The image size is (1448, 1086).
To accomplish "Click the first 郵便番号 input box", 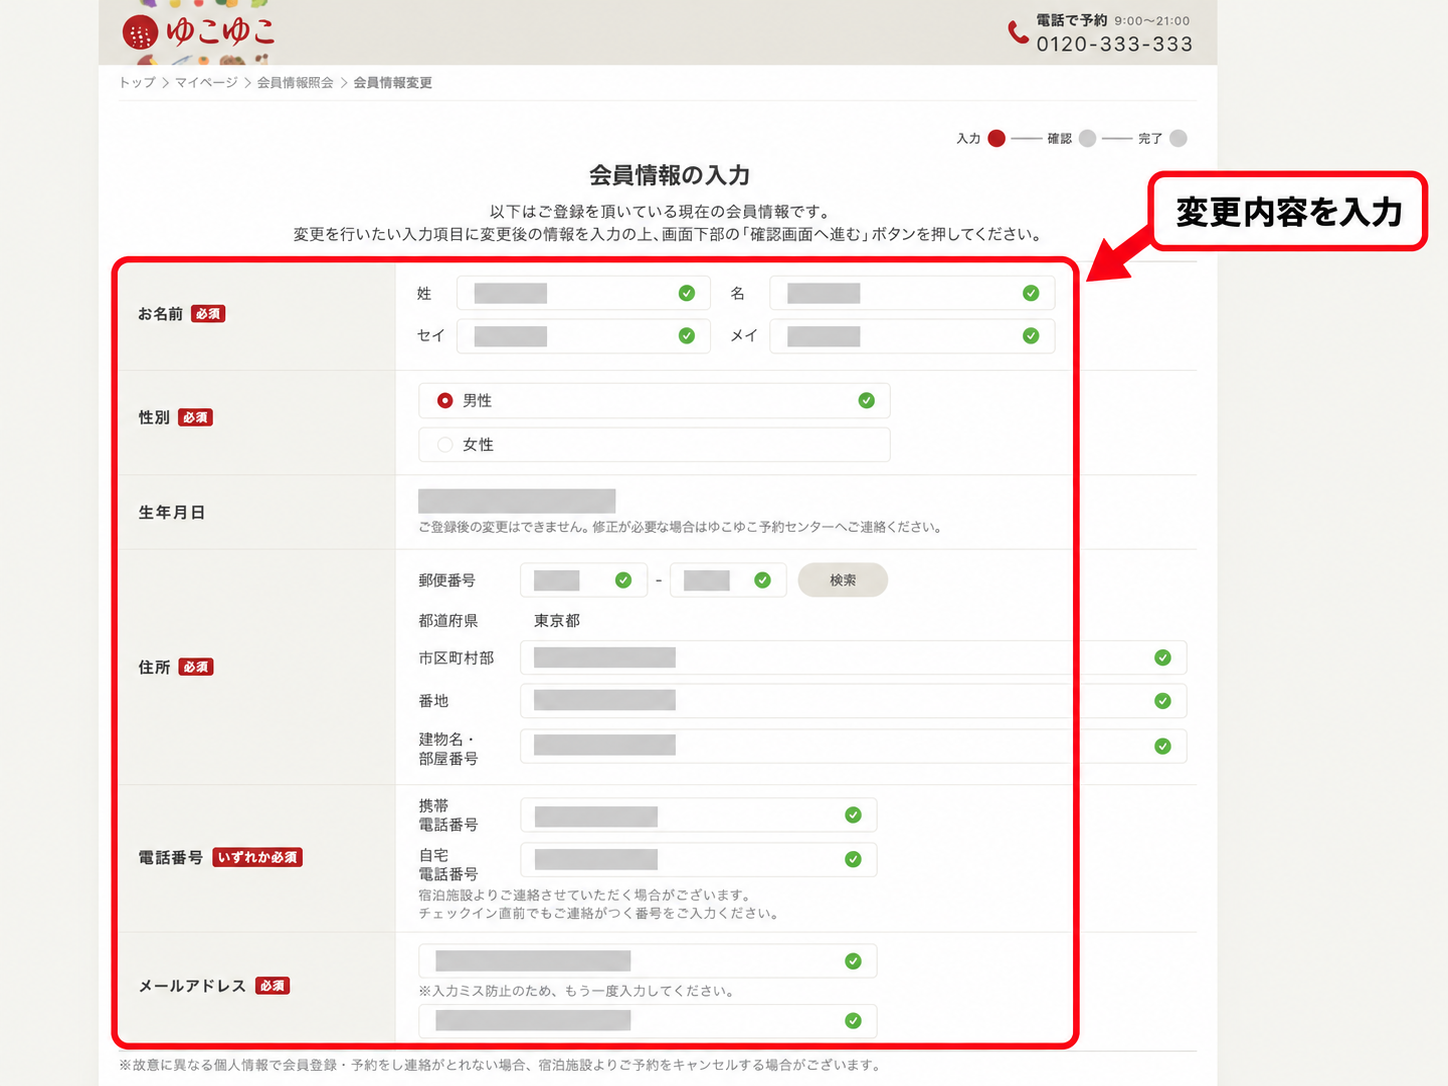I will 584,580.
